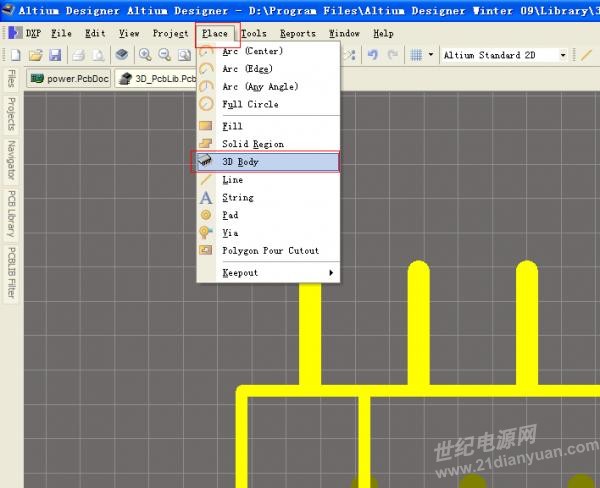Expand Keepout submenu

point(268,273)
